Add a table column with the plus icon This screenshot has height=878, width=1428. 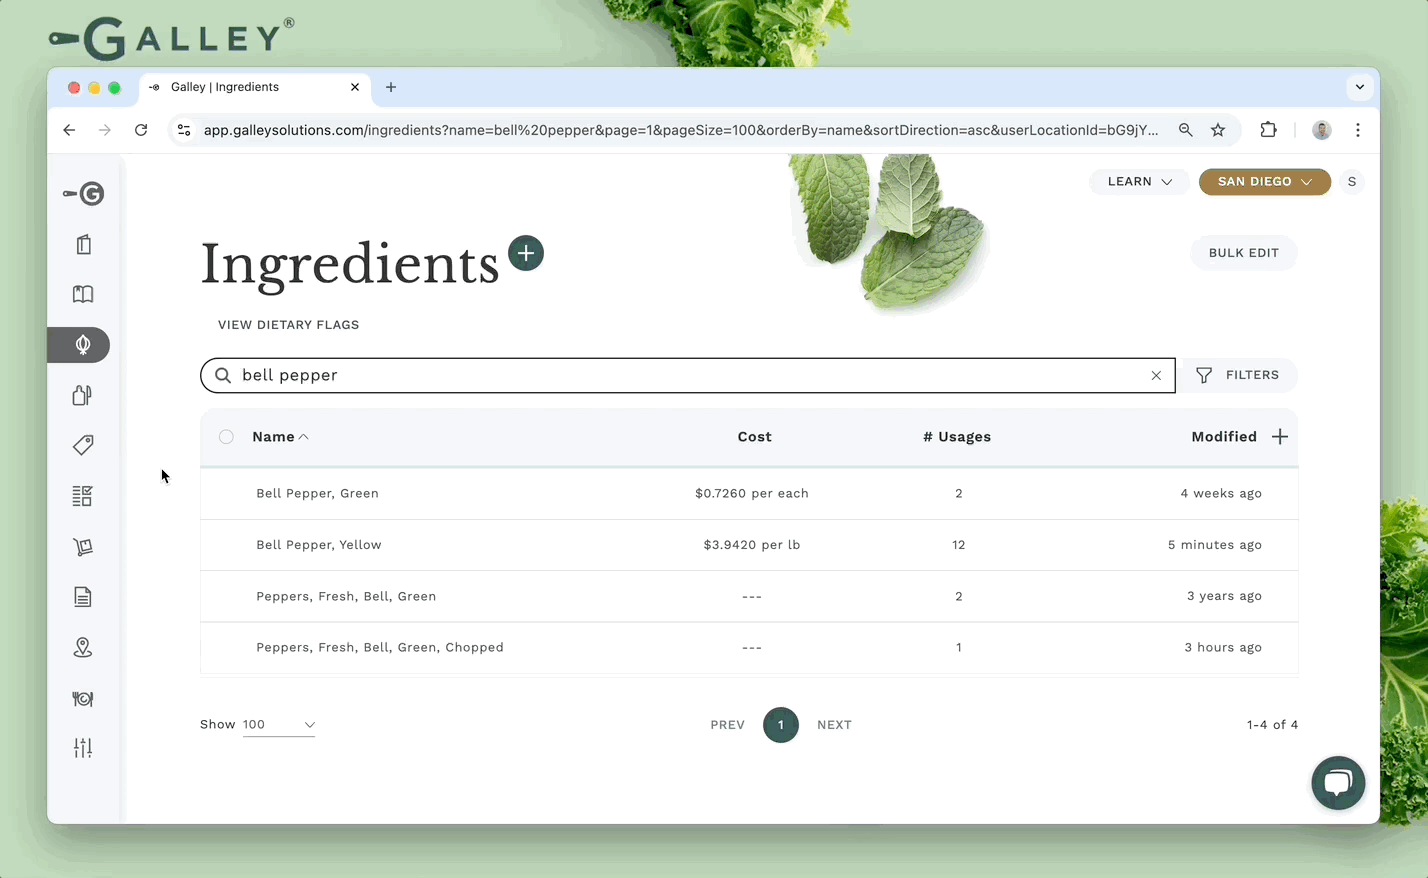point(1280,437)
